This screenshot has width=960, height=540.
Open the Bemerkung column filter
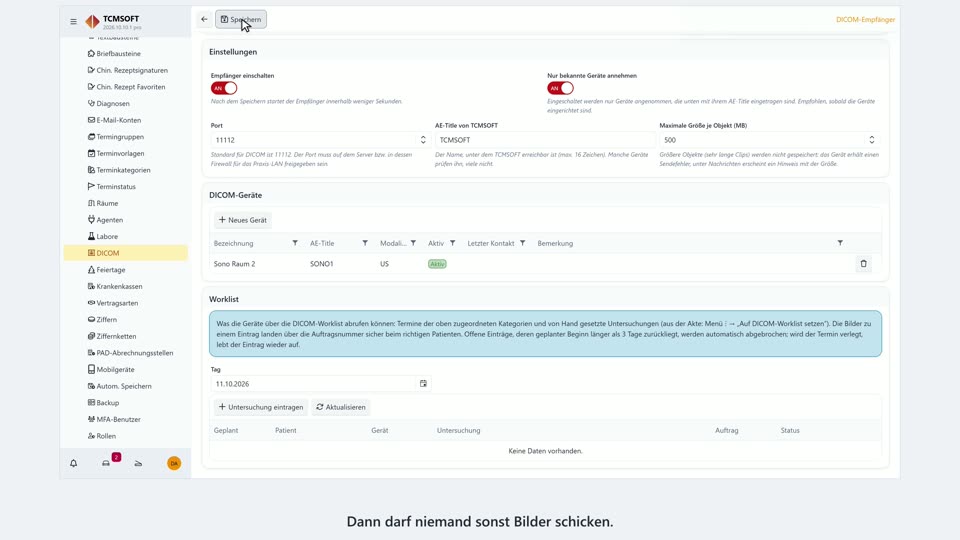click(840, 243)
